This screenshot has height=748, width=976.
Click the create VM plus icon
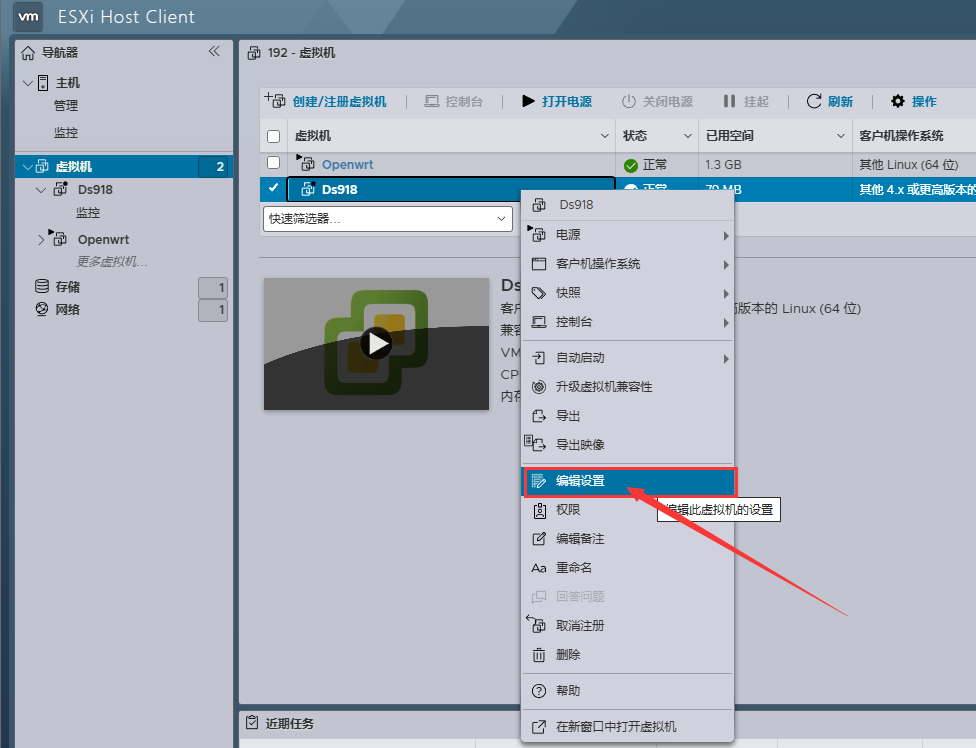click(x=274, y=100)
